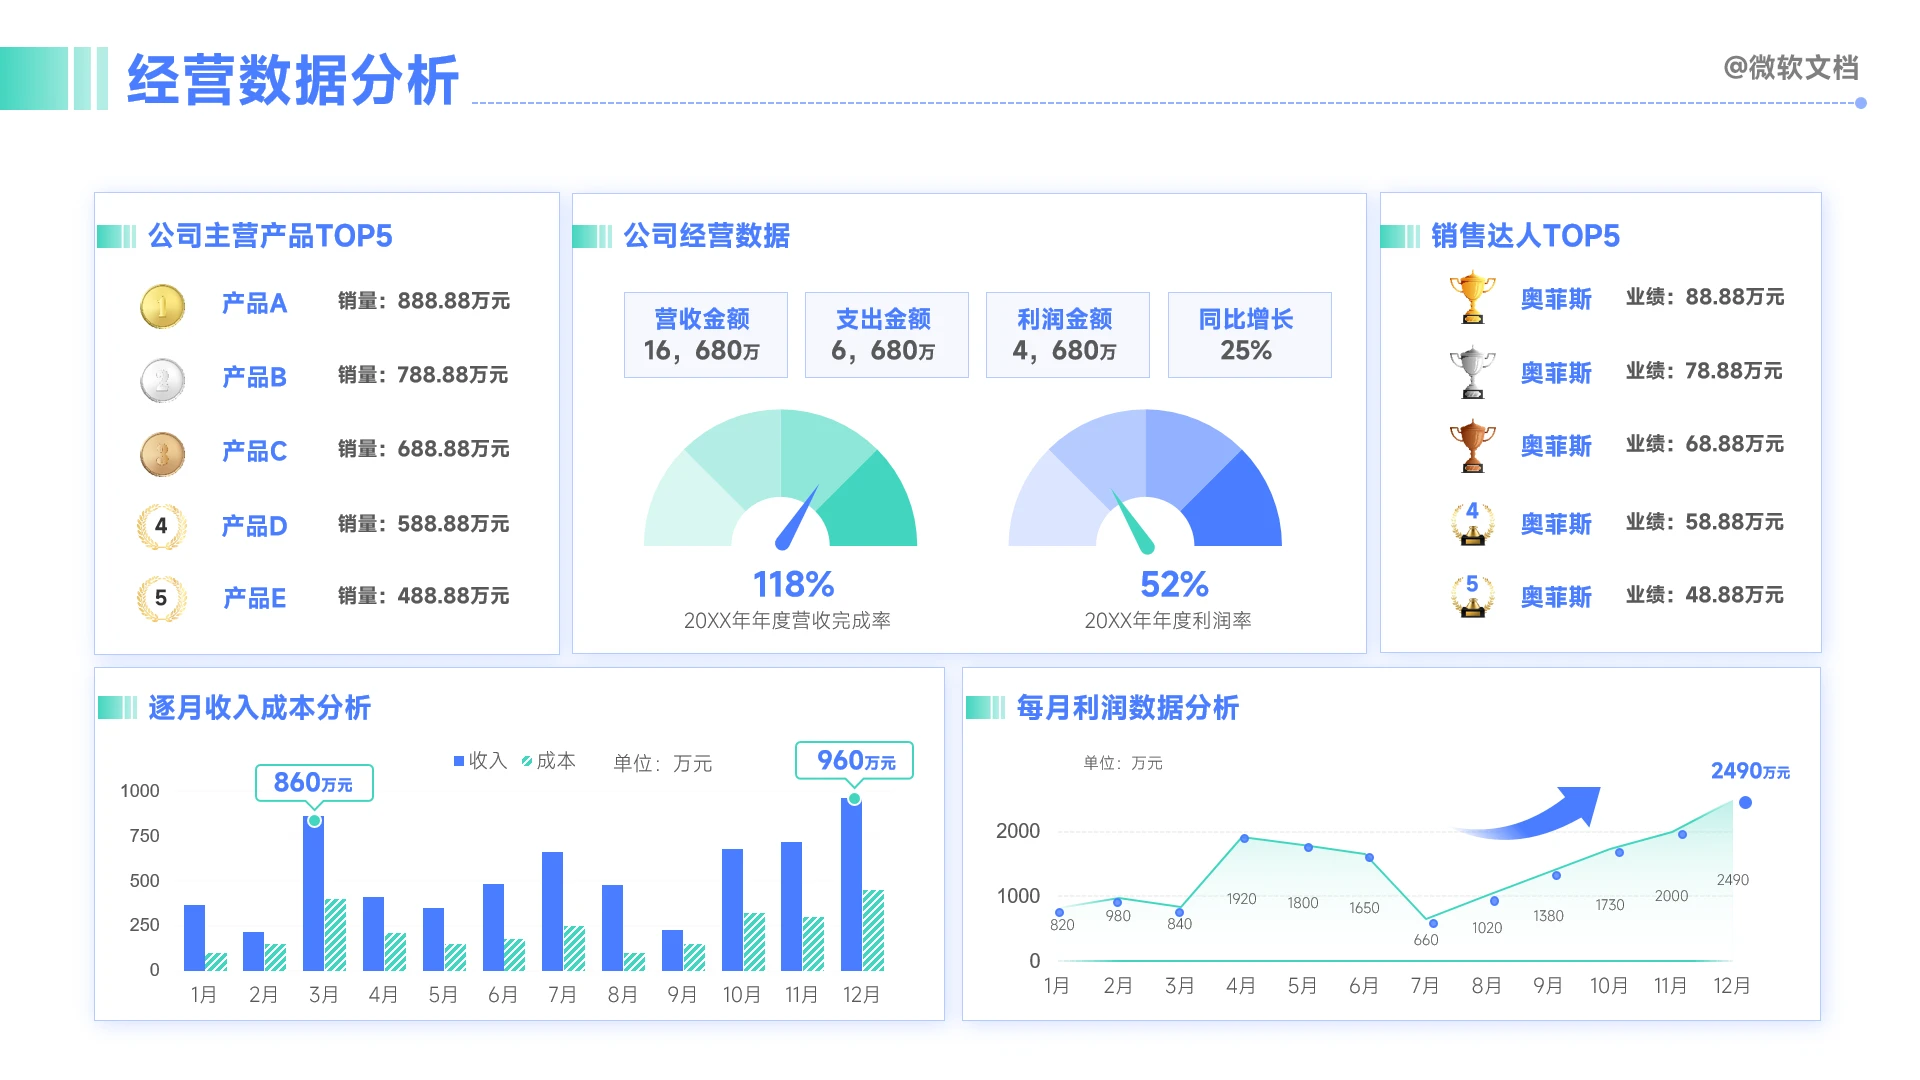Click the bronze medal icon for 产品C
The image size is (1920, 1080).
[x=162, y=454]
